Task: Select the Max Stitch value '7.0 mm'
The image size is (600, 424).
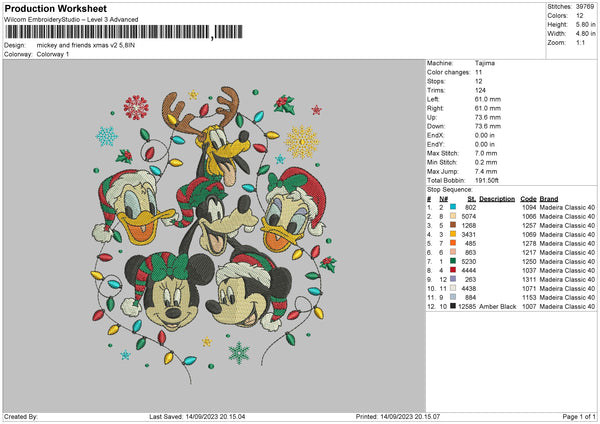Action: [486, 153]
